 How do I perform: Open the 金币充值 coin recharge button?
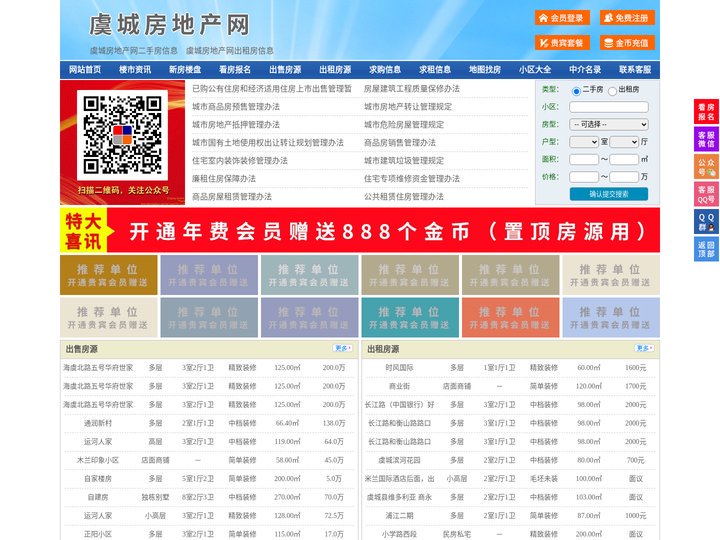point(627,43)
